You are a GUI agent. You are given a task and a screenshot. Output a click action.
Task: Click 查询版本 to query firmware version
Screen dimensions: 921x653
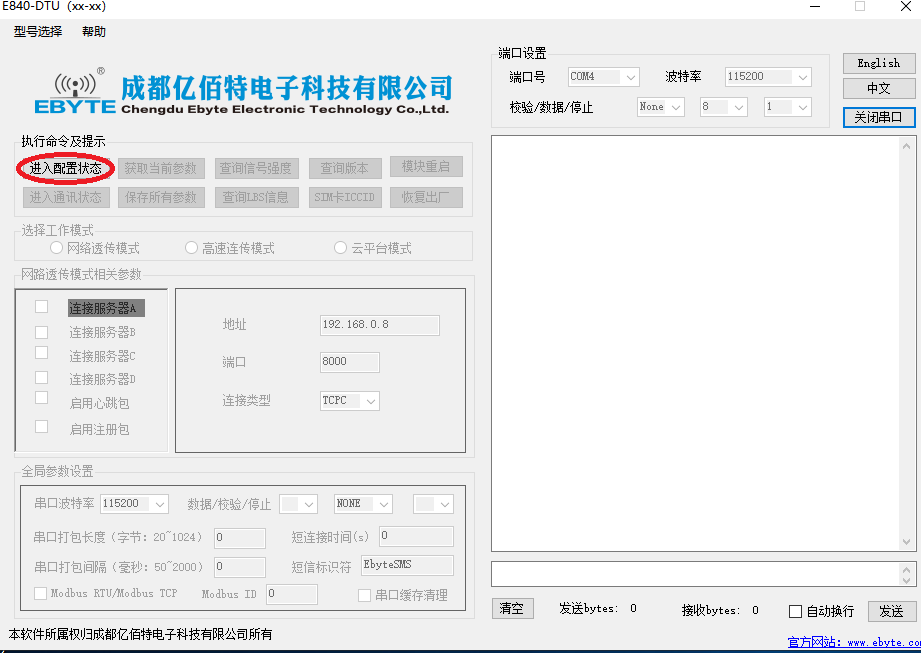pyautogui.click(x=345, y=166)
